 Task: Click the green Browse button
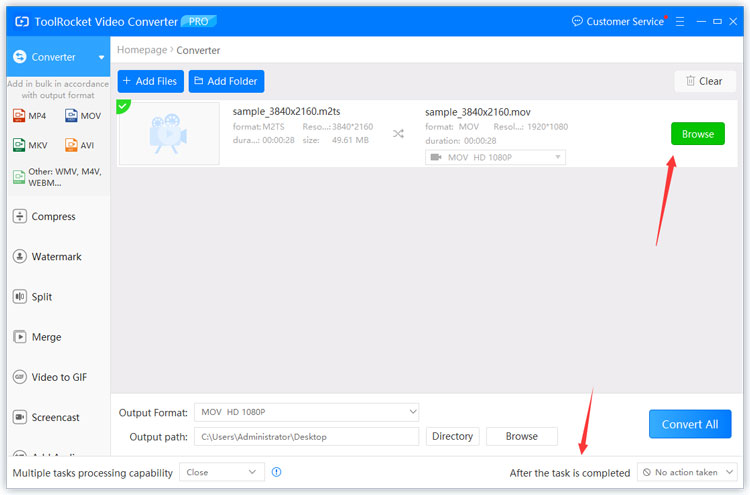[x=697, y=134]
